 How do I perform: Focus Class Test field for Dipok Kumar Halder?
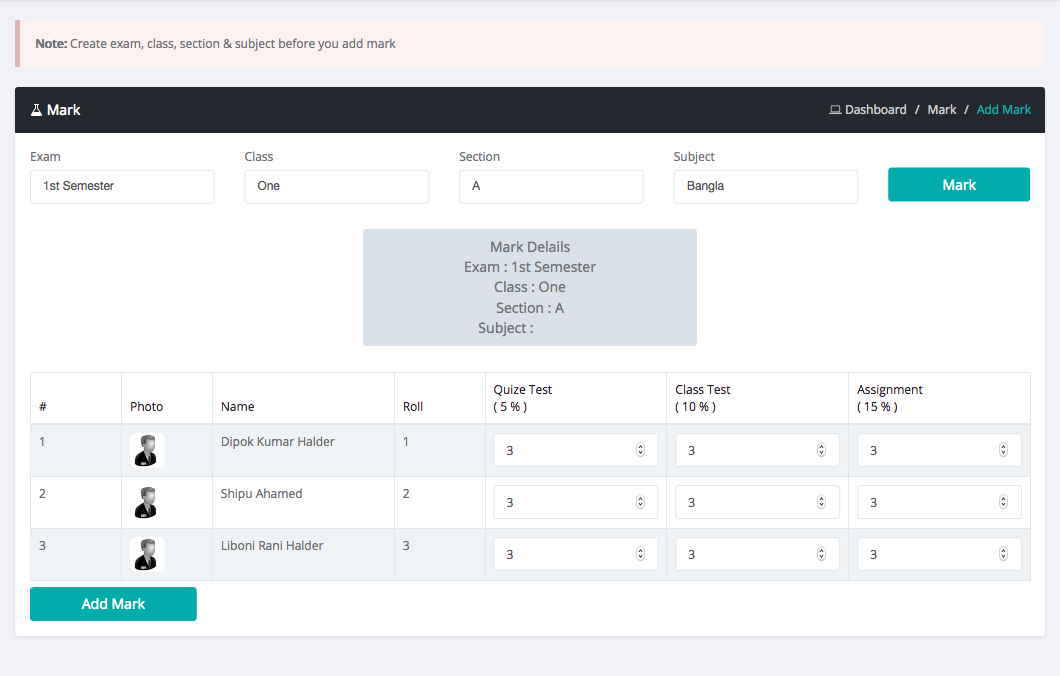745,450
